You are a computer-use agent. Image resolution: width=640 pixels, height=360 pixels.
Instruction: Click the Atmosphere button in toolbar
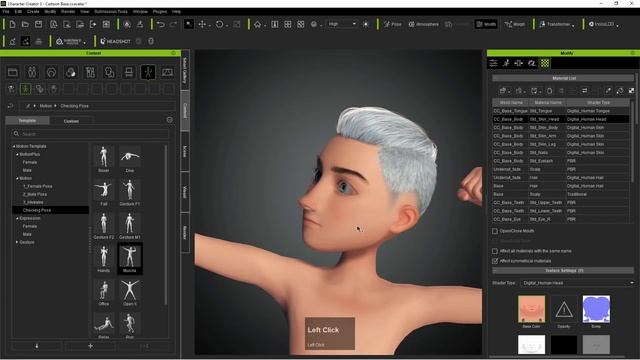(424, 24)
